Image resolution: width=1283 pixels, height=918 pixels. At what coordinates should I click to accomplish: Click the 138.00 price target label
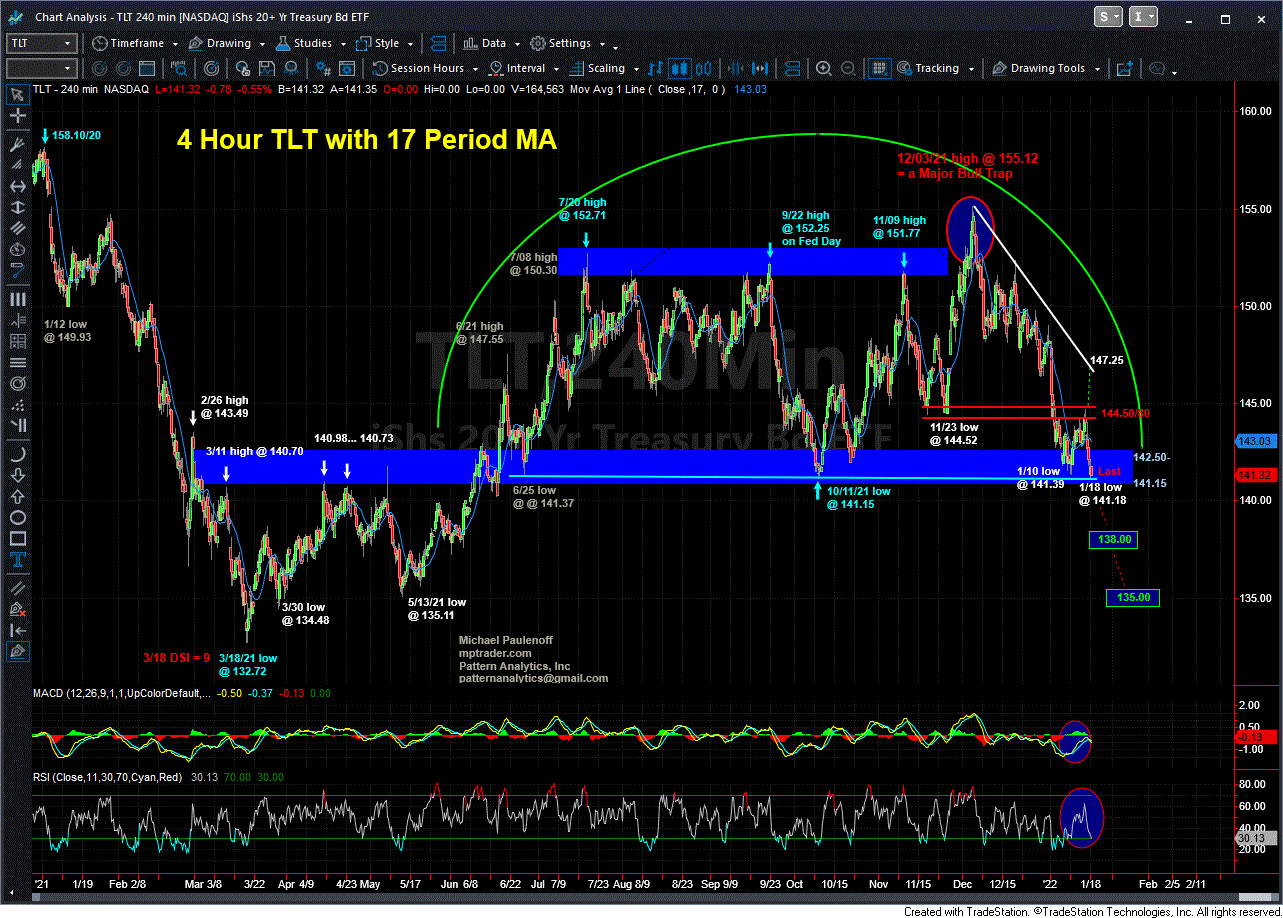click(1115, 540)
